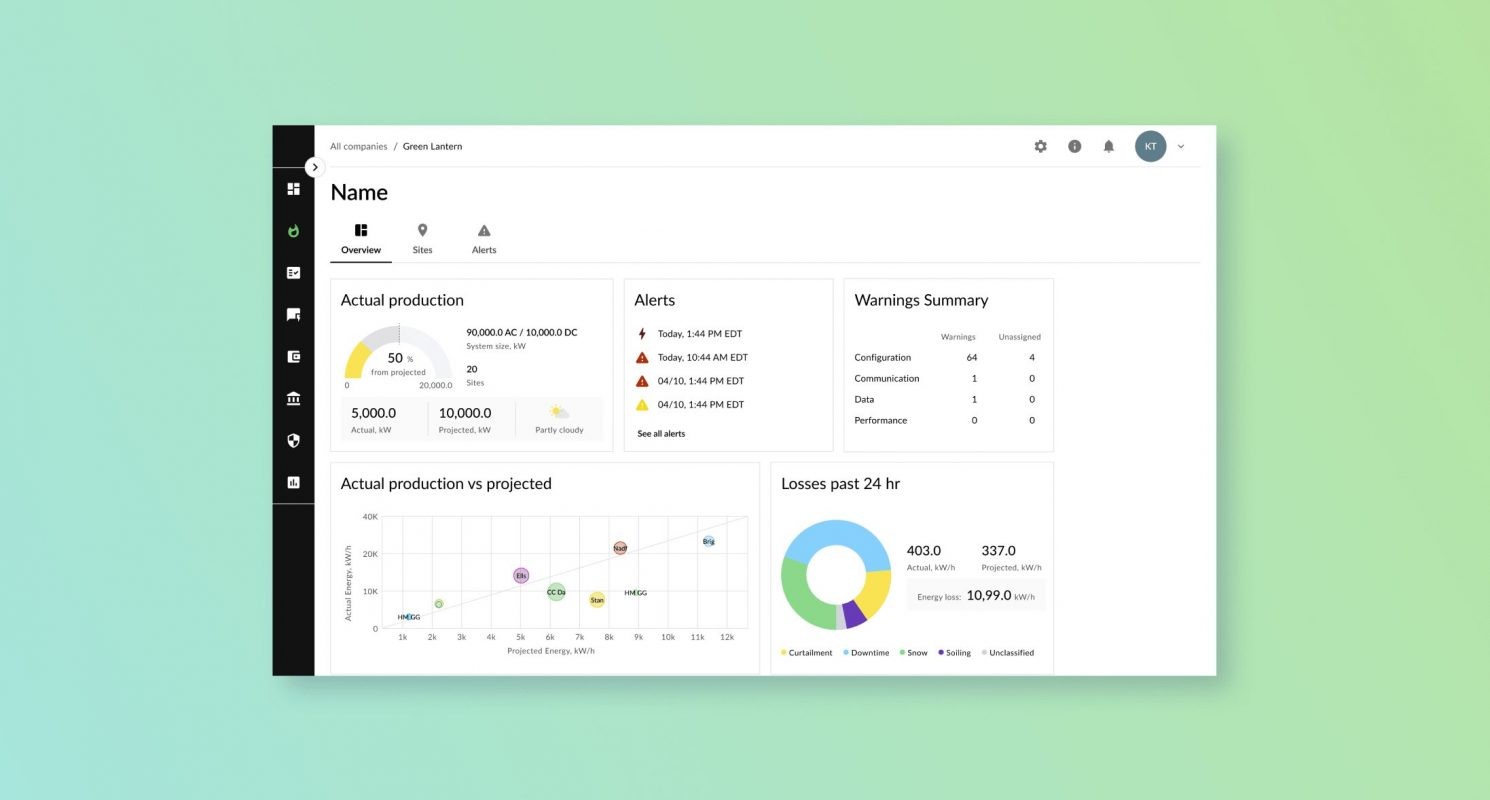This screenshot has height=800, width=1490.
Task: Select the Stan bubble on scatter chart
Action: 597,600
